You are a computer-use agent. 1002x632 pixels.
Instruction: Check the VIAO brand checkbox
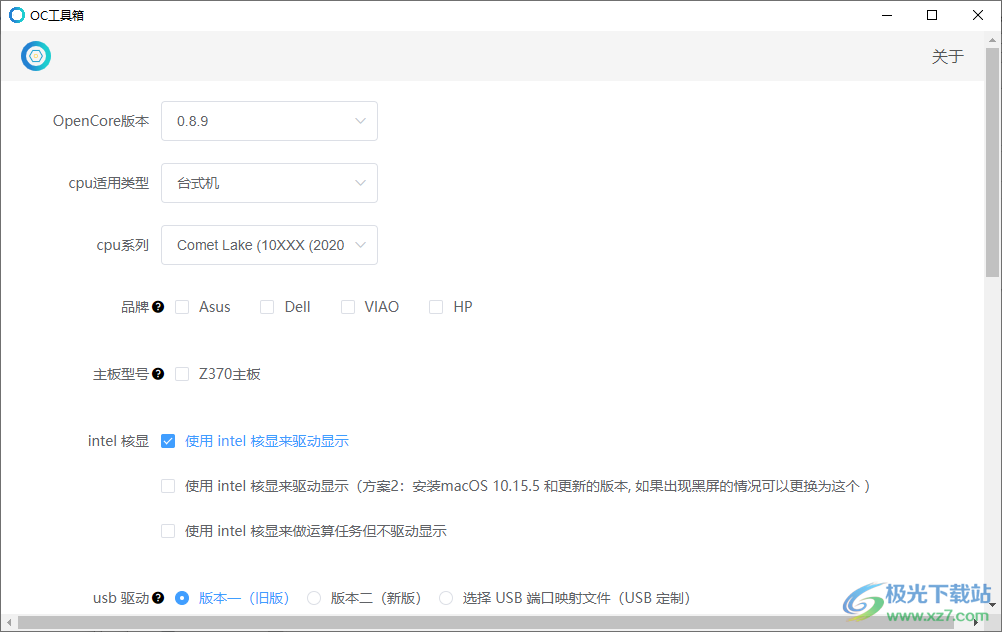pos(348,307)
